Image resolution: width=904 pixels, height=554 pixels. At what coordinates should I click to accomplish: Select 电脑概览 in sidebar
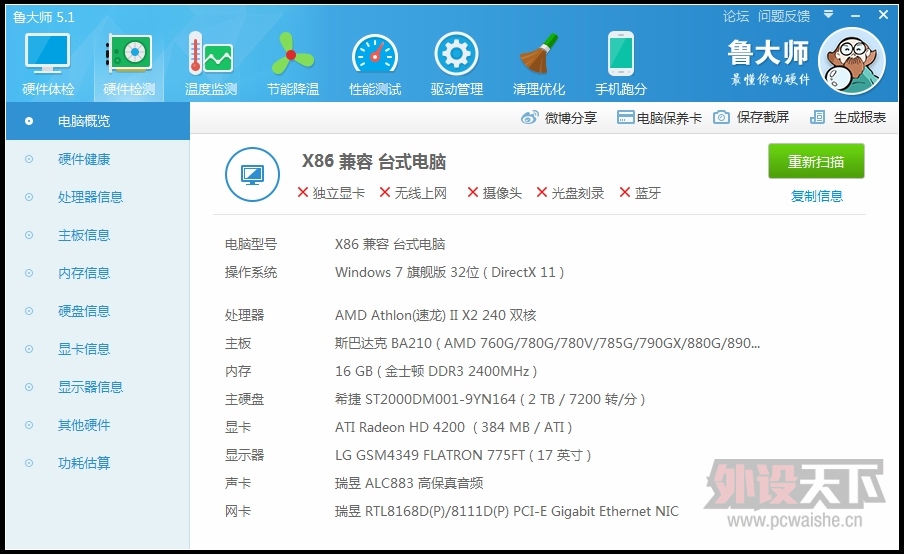97,121
